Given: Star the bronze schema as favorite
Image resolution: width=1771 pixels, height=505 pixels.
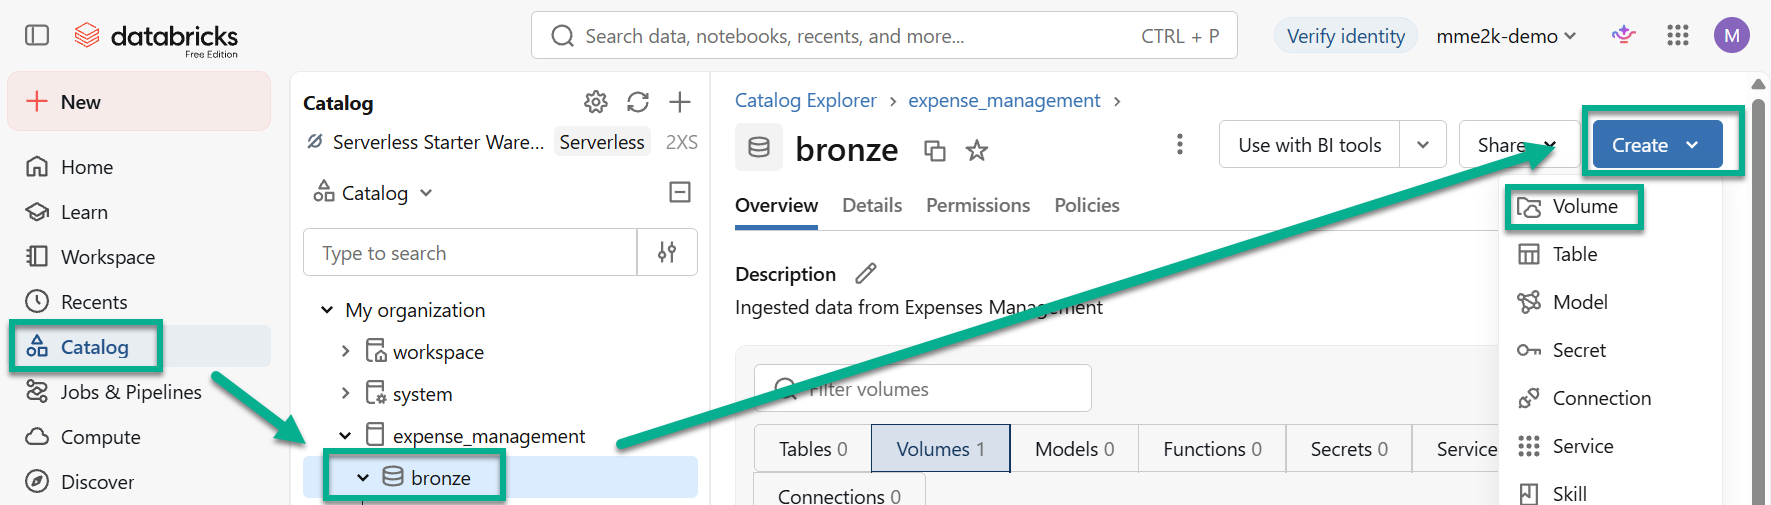Looking at the screenshot, I should tap(977, 151).
